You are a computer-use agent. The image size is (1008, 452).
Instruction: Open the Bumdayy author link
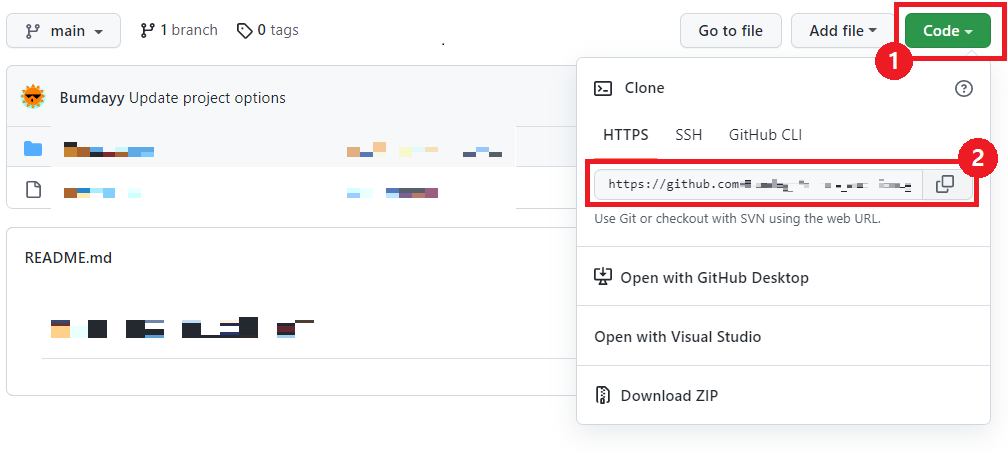point(93,98)
